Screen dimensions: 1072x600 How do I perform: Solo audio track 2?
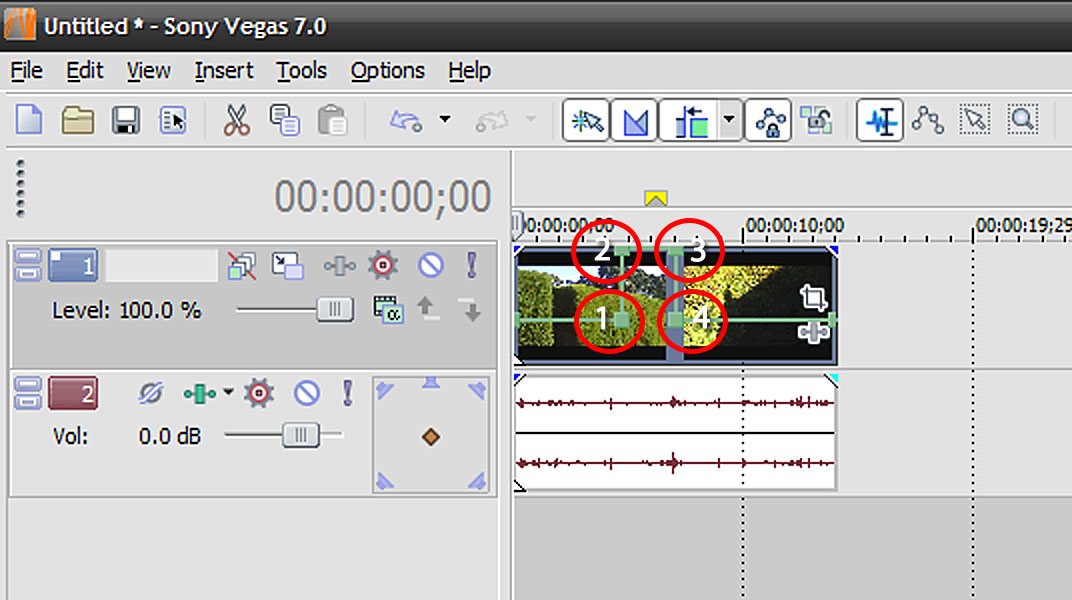pos(348,394)
